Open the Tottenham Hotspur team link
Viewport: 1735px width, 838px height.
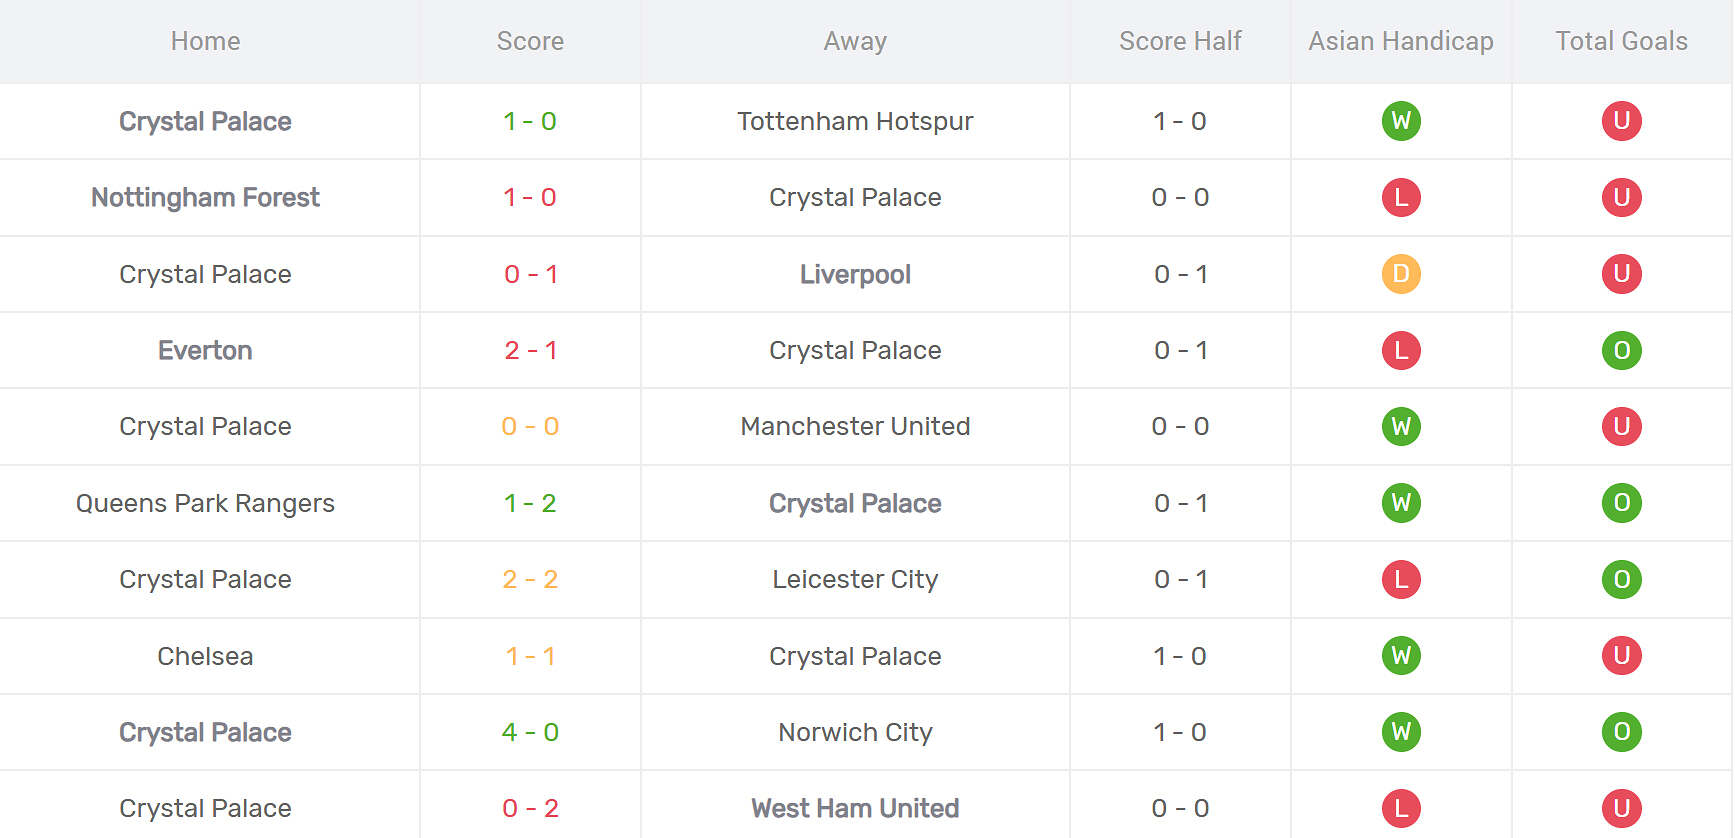tap(855, 121)
